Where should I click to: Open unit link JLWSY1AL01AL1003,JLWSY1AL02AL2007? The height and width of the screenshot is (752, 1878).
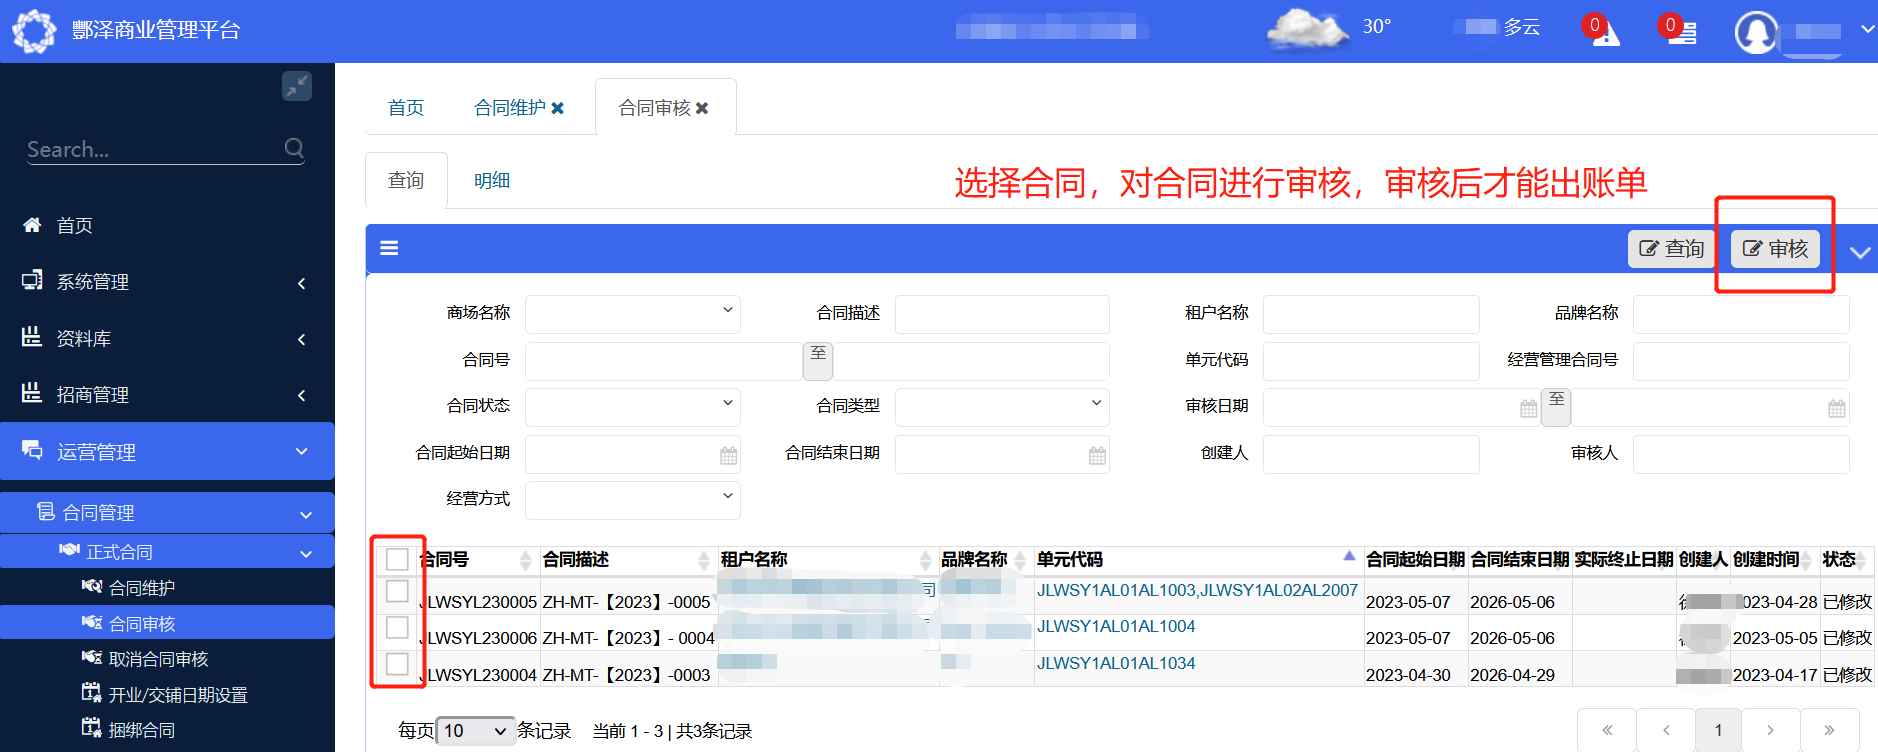(1197, 590)
